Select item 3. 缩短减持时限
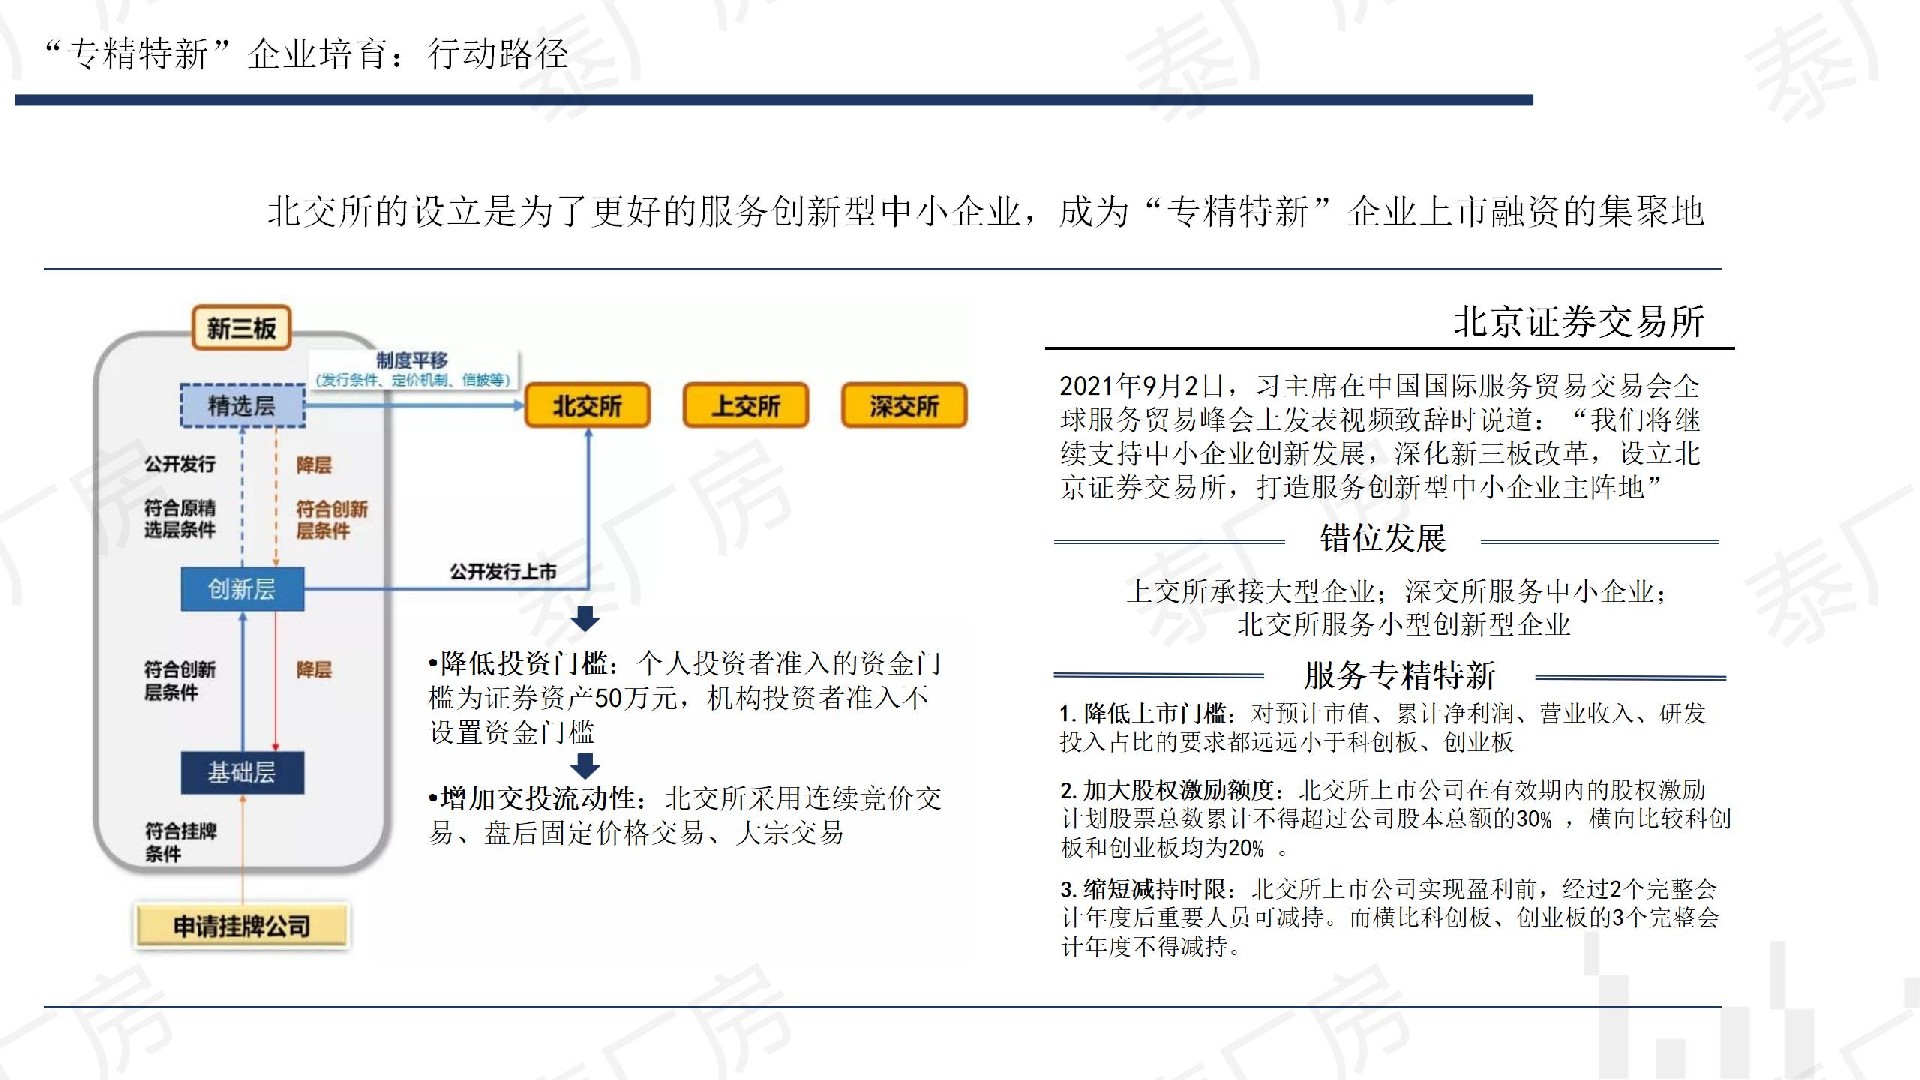Screen dimensions: 1920x1080 [1390, 917]
